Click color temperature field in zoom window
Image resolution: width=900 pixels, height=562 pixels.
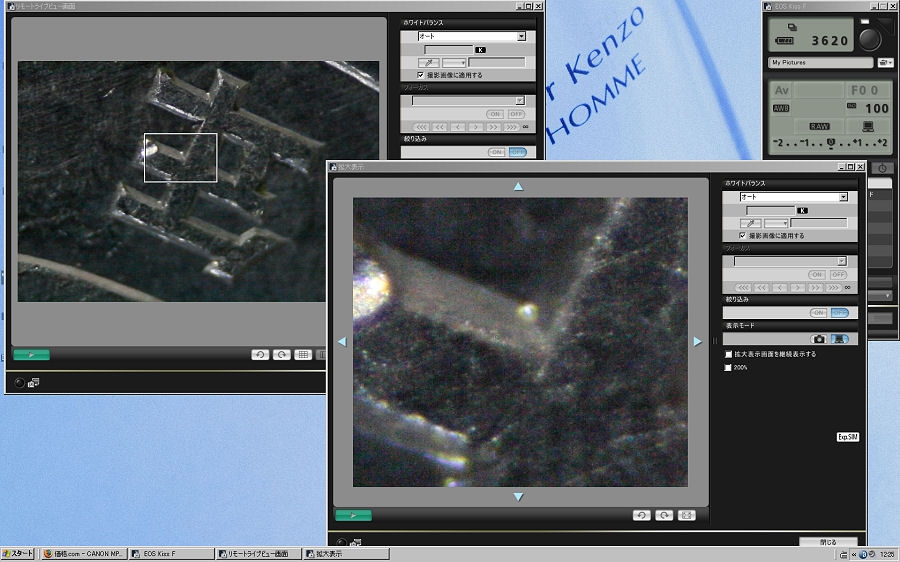click(x=770, y=211)
